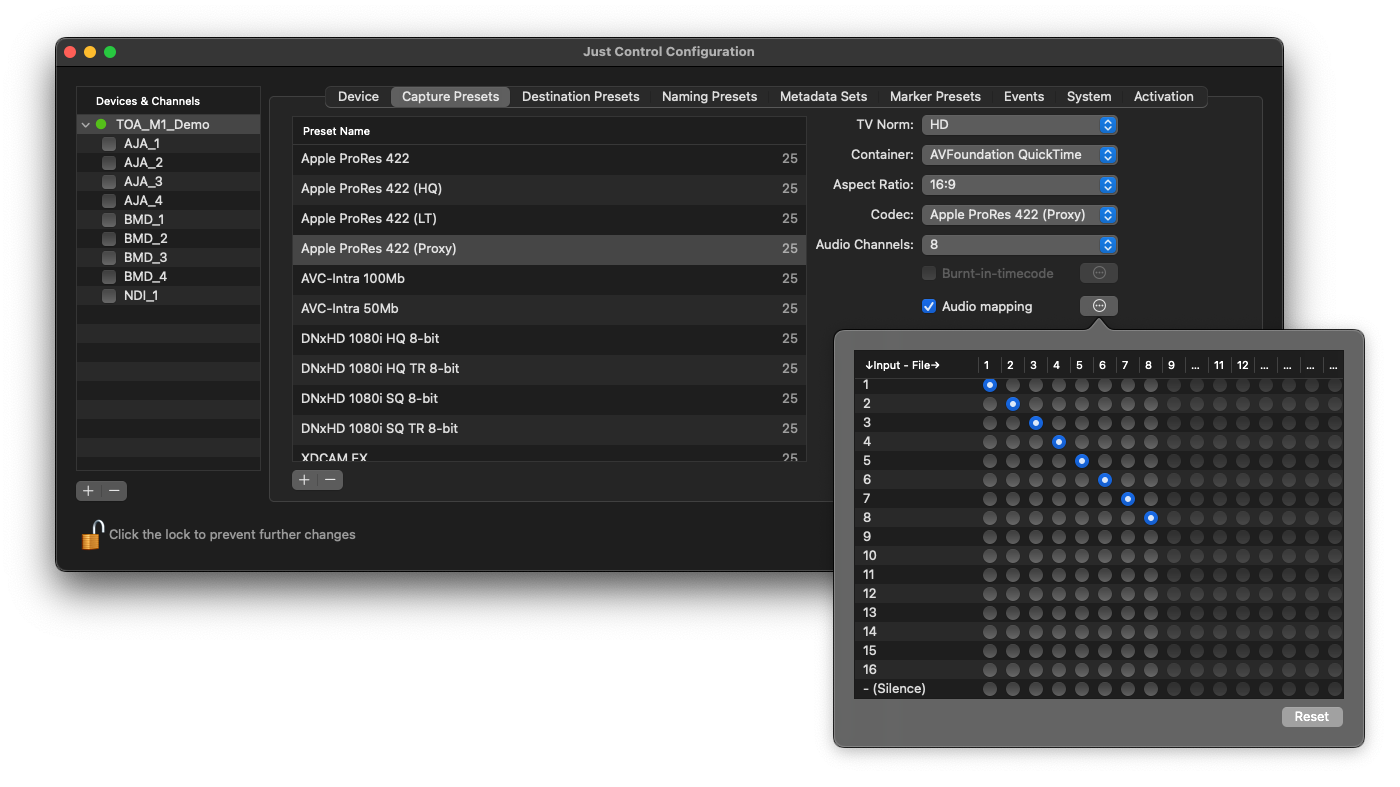Select the NDI_1 channel name in tree
The height and width of the screenshot is (787, 1400).
pos(141,296)
